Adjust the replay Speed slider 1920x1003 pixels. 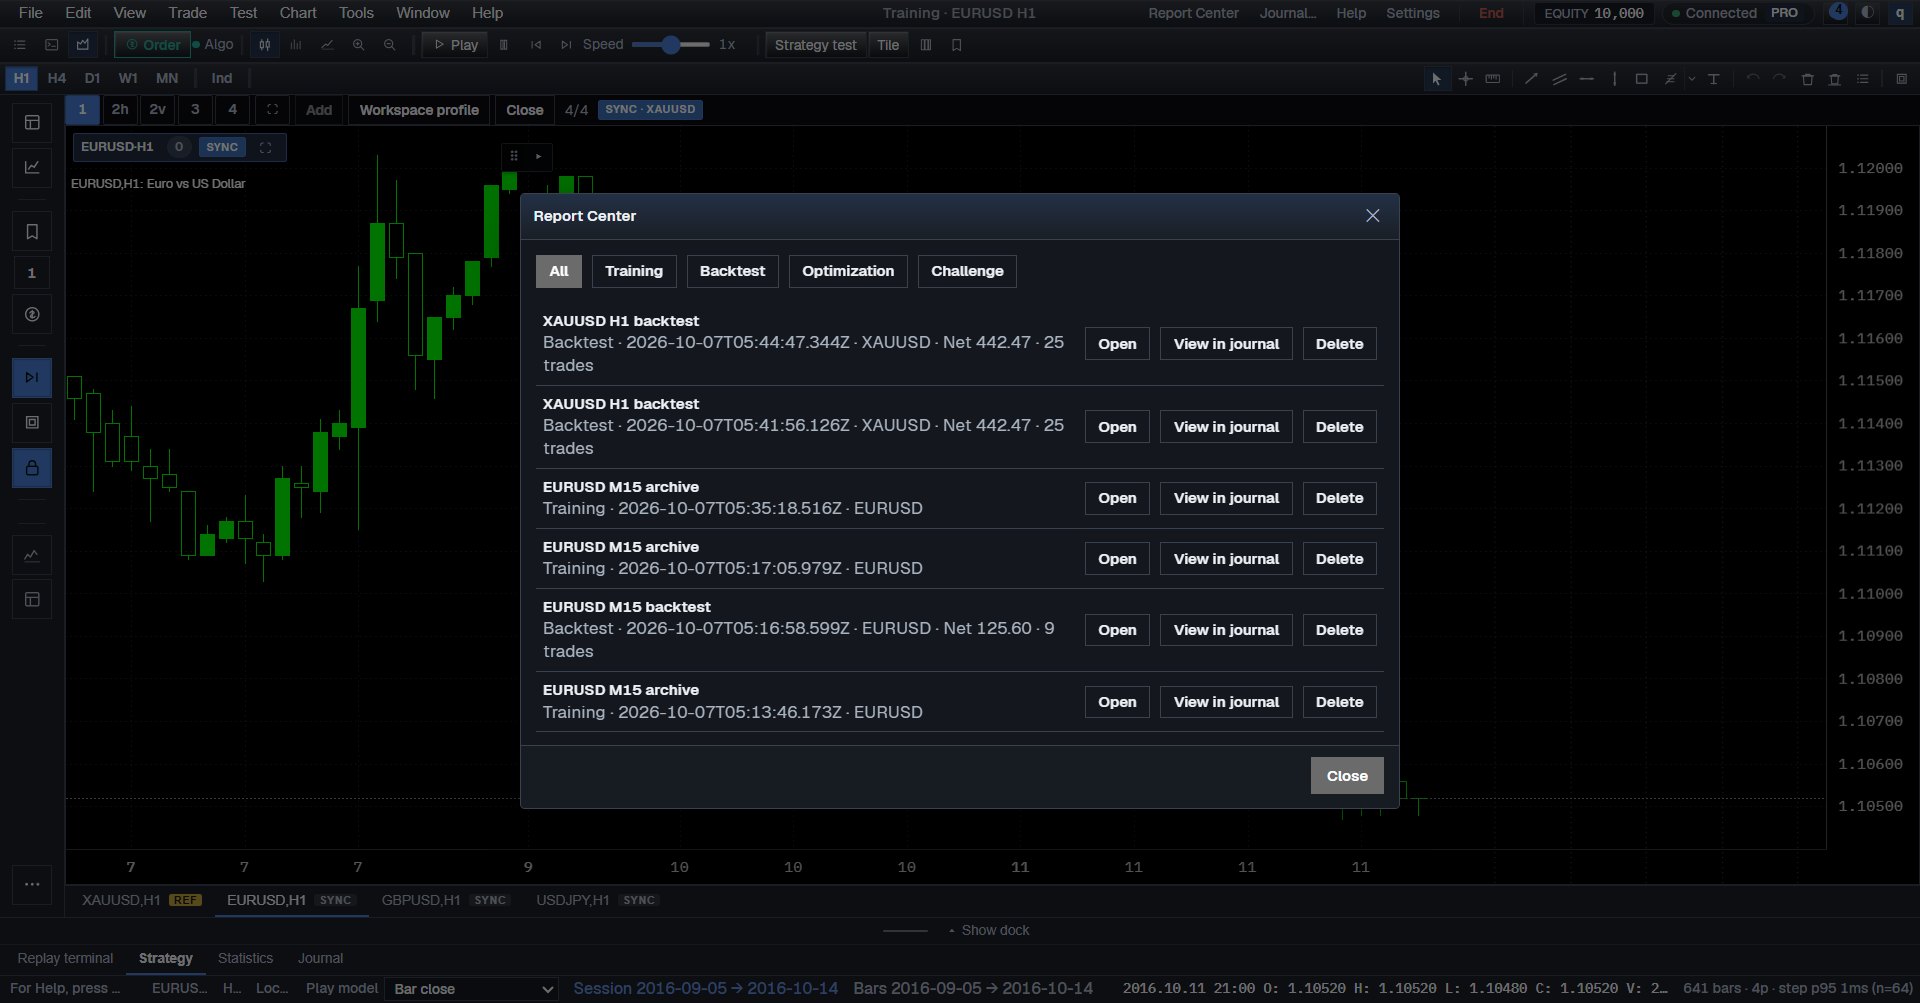pyautogui.click(x=671, y=45)
